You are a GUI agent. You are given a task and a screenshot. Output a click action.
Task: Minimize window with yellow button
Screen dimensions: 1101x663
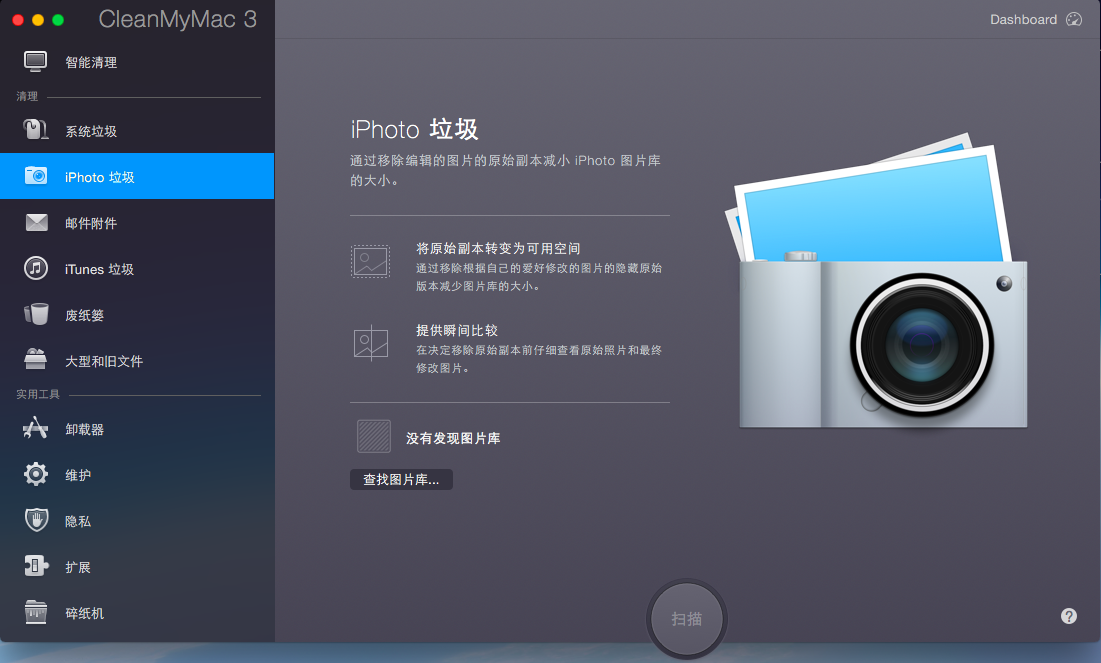(38, 20)
